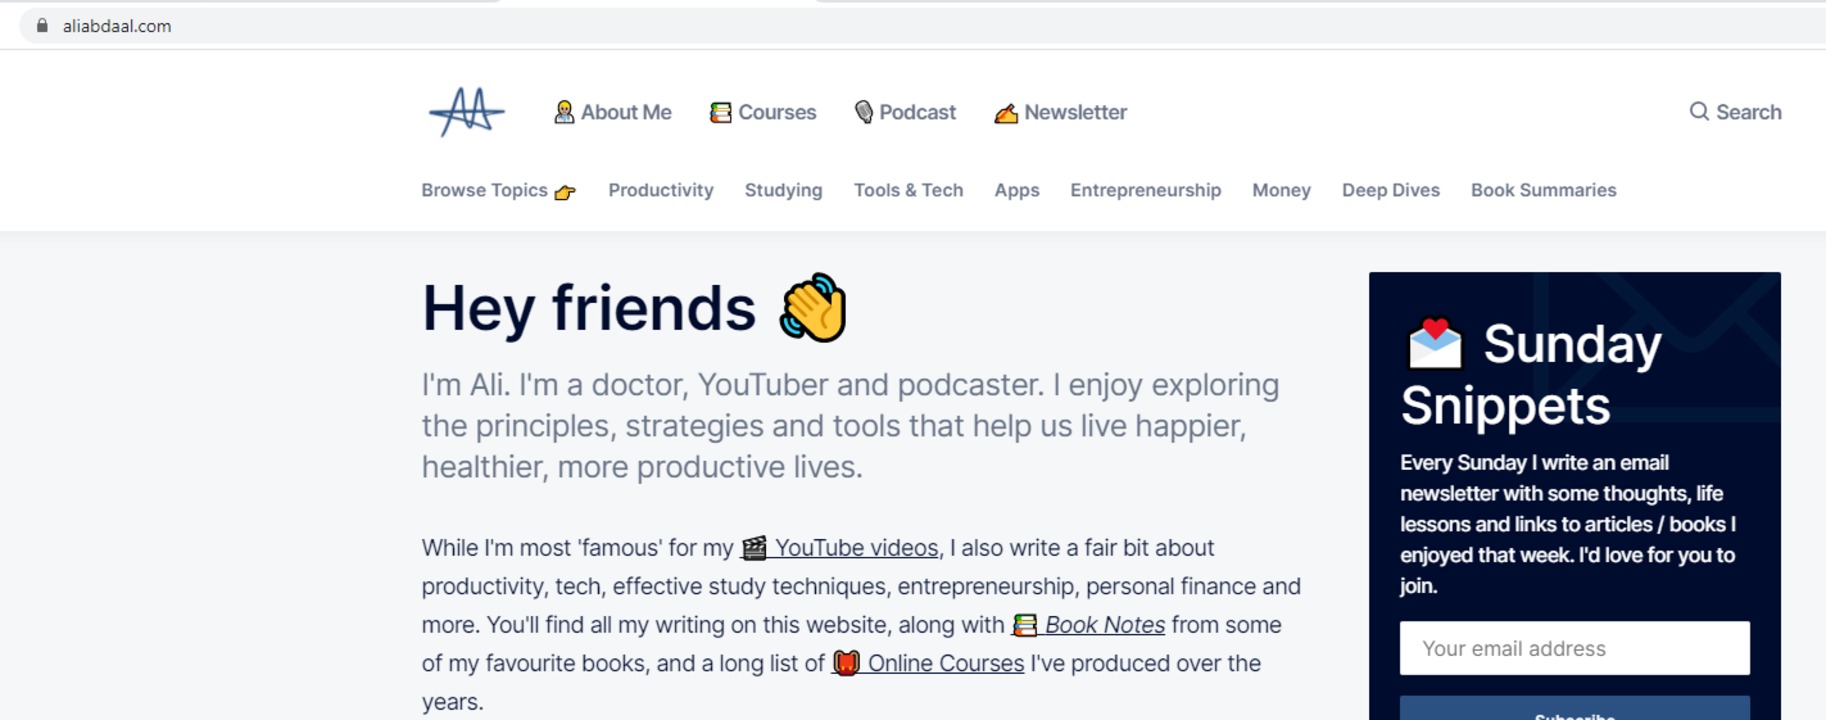
Task: Open the Deep Dives topic
Action: 1391,190
